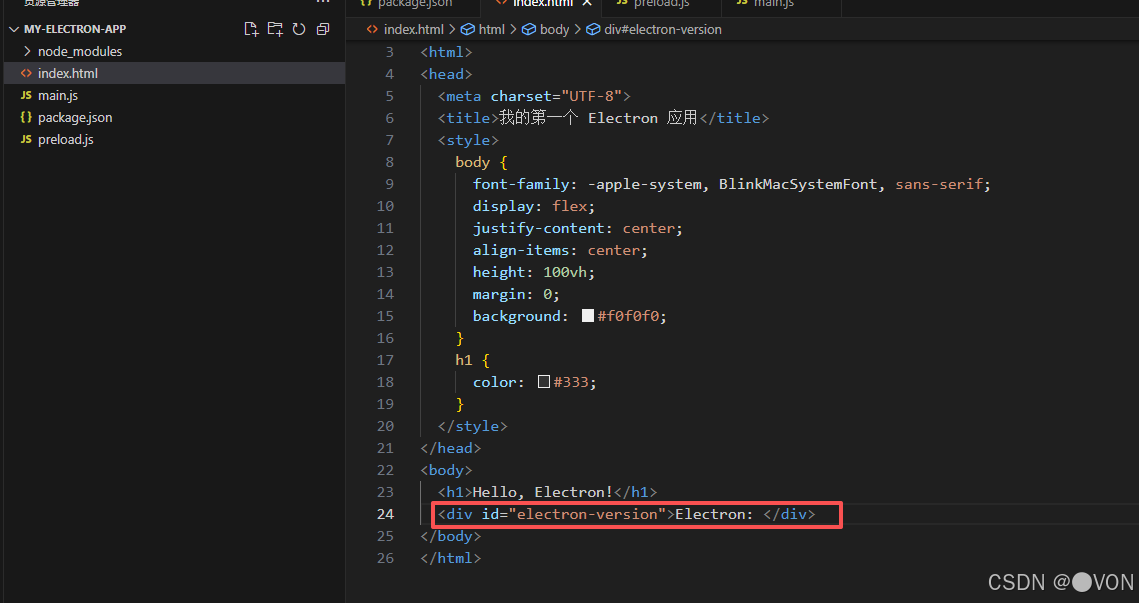This screenshot has height=603, width=1139.
Task: Open package.json from the file tree
Action: tap(174, 117)
